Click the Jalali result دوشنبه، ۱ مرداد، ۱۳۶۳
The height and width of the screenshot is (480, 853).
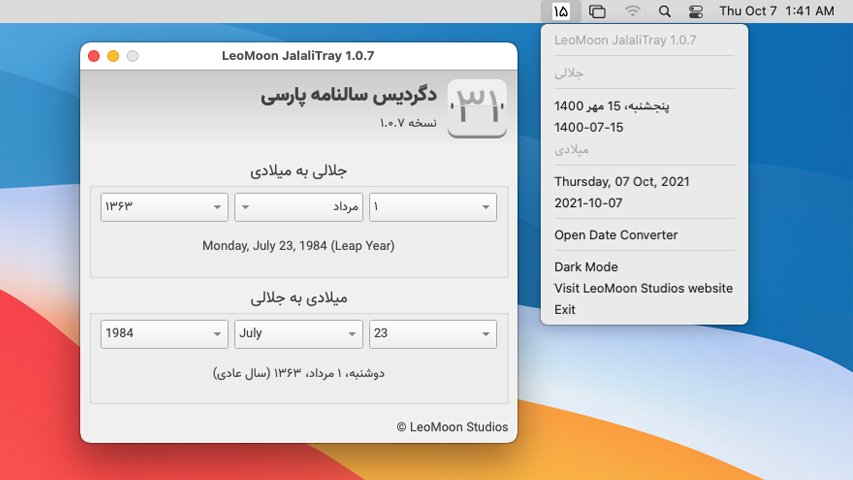click(299, 373)
